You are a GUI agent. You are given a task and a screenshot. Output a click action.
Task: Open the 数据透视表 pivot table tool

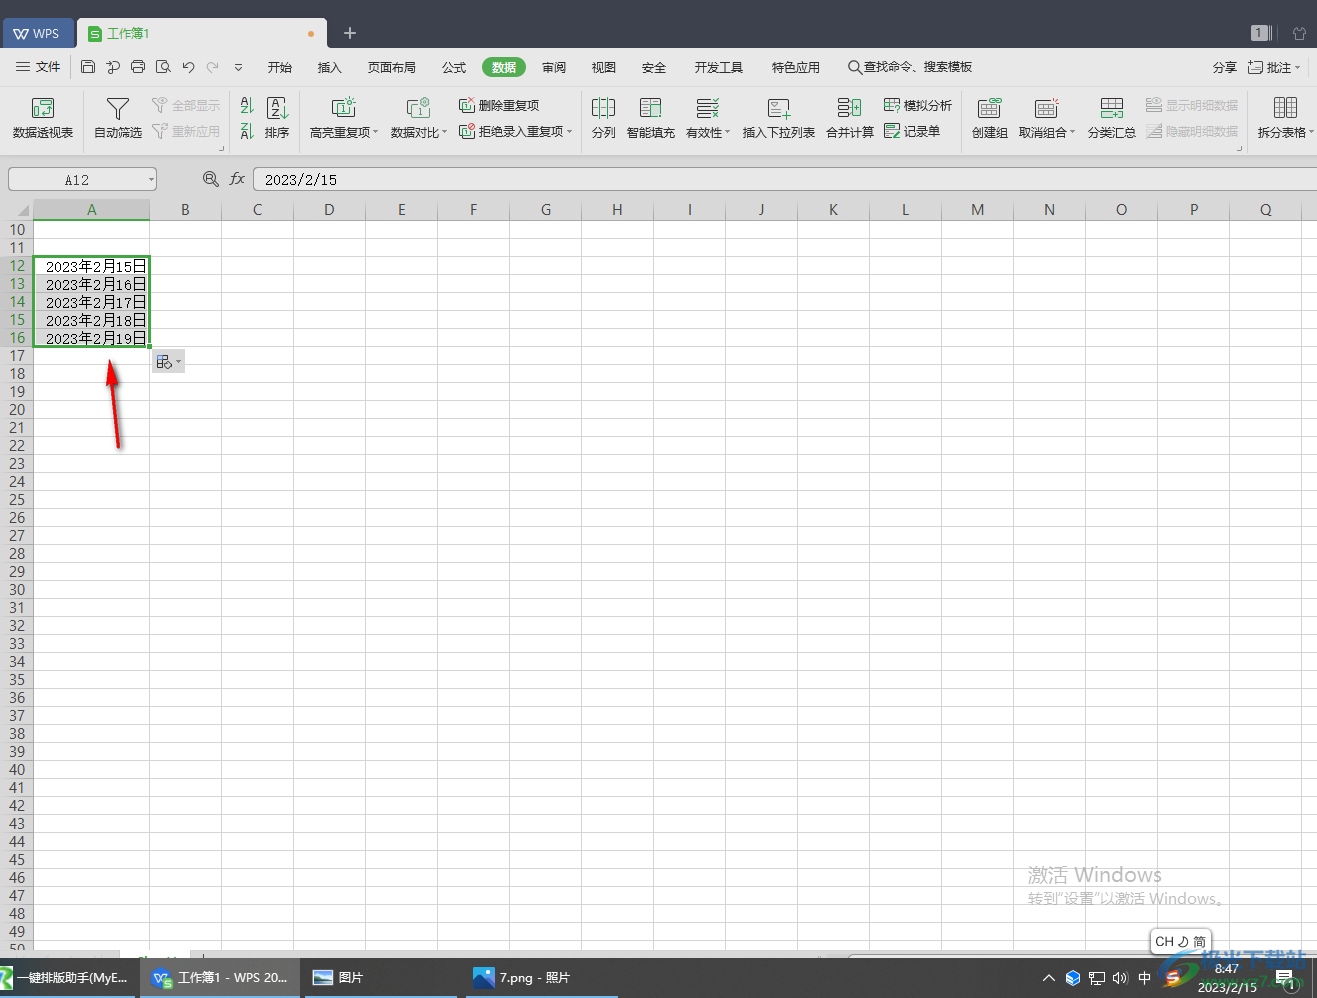42,118
